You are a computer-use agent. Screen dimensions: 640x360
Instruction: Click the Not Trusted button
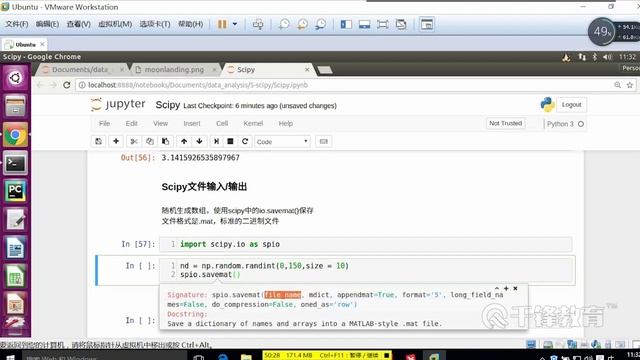click(x=505, y=123)
